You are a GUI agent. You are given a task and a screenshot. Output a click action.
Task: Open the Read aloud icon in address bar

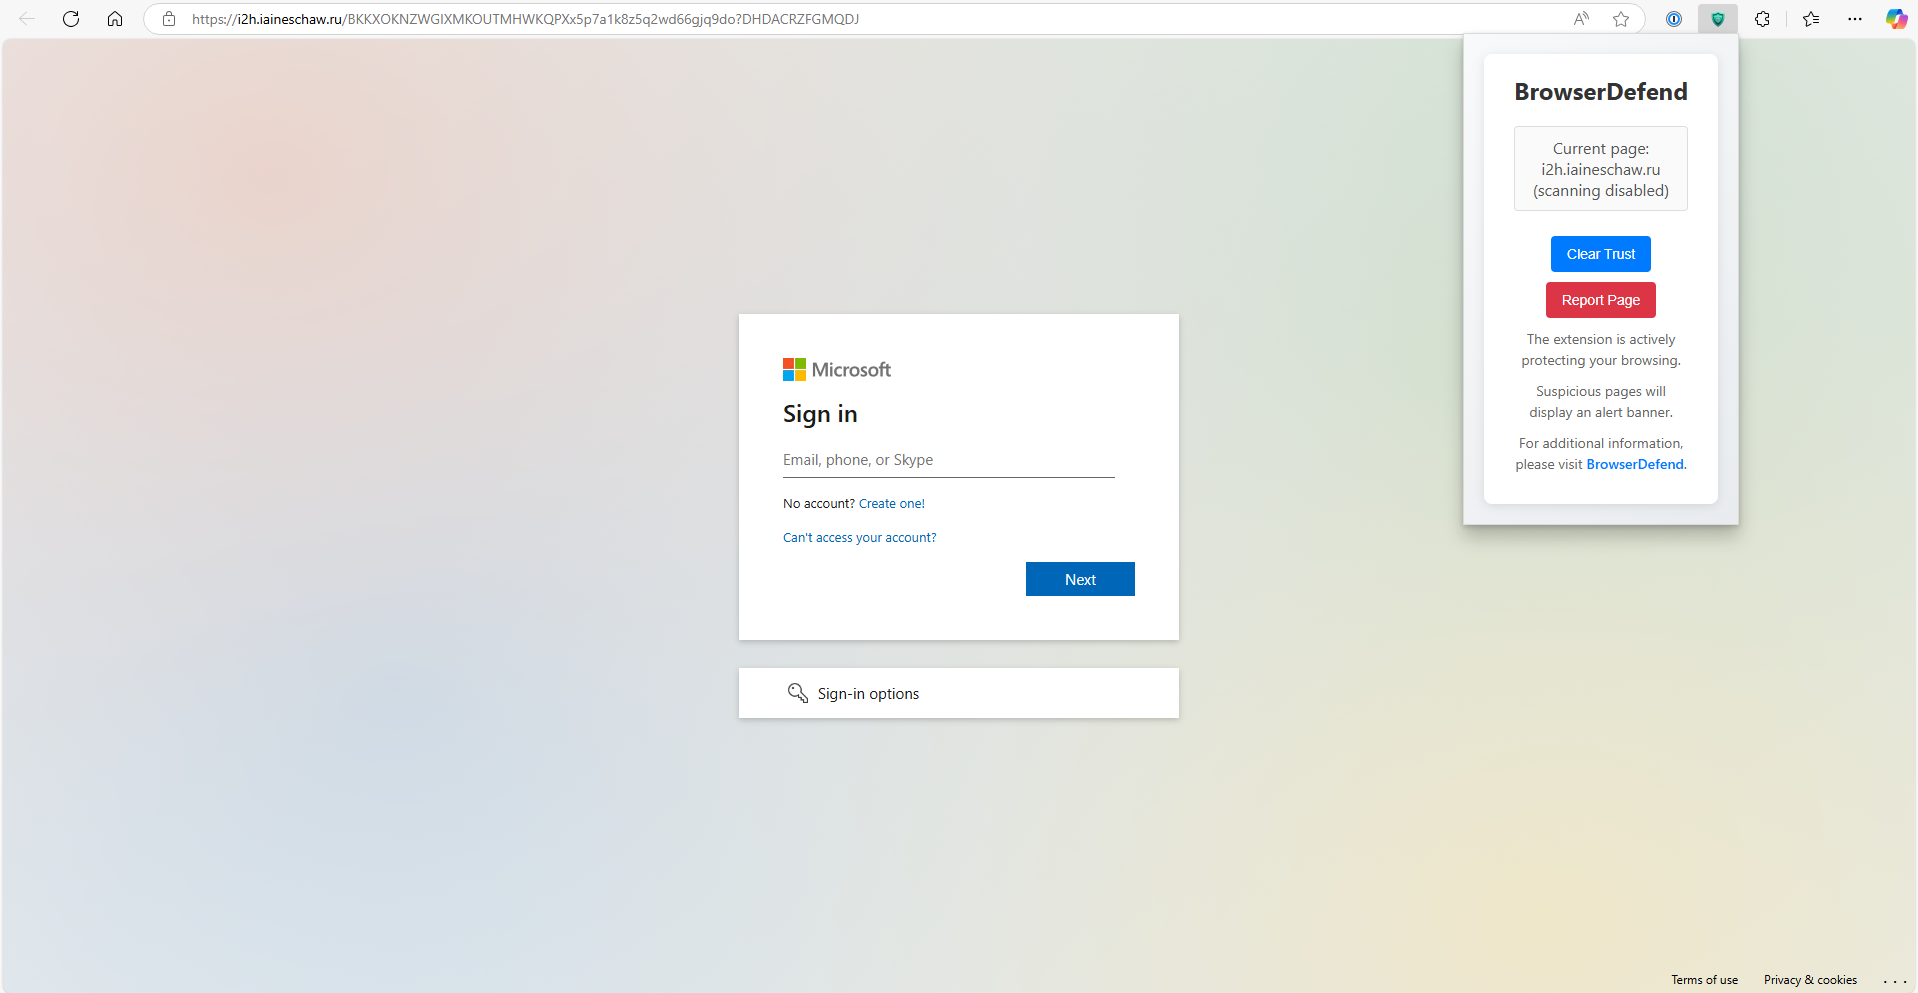point(1581,19)
